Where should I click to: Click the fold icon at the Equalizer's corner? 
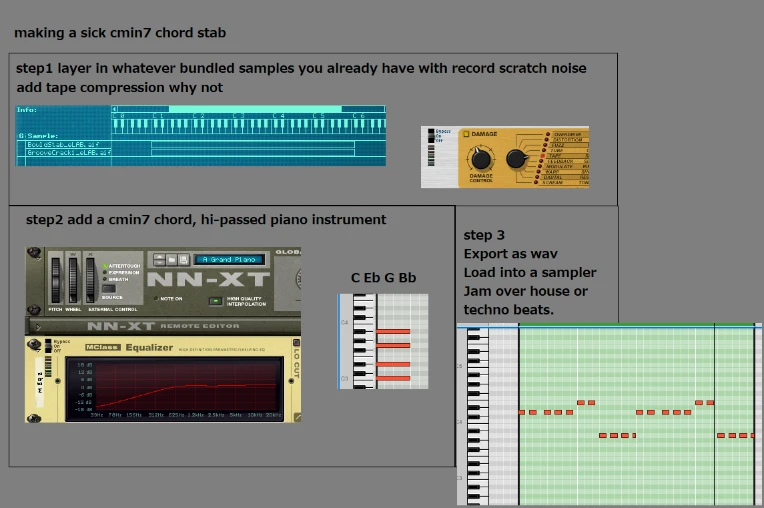297,417
